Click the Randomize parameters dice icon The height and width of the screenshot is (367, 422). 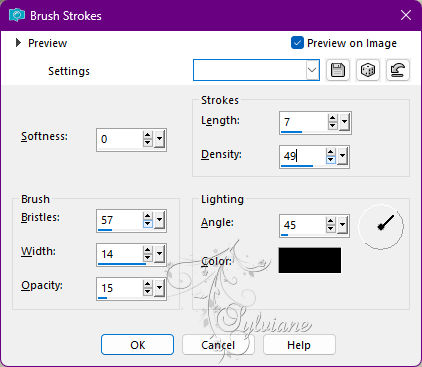click(x=368, y=70)
